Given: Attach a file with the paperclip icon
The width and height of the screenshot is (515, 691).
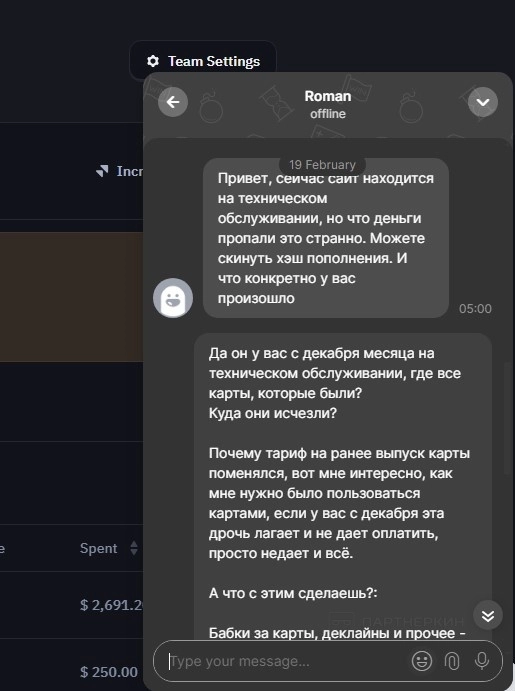Looking at the screenshot, I should coord(452,661).
